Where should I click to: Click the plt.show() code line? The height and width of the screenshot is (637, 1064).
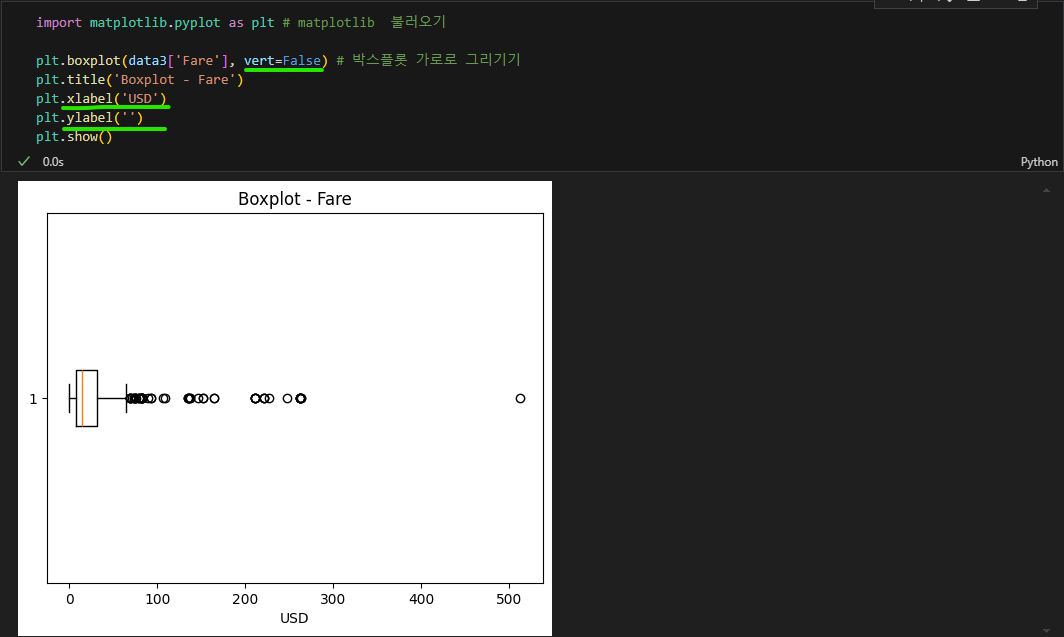74,136
